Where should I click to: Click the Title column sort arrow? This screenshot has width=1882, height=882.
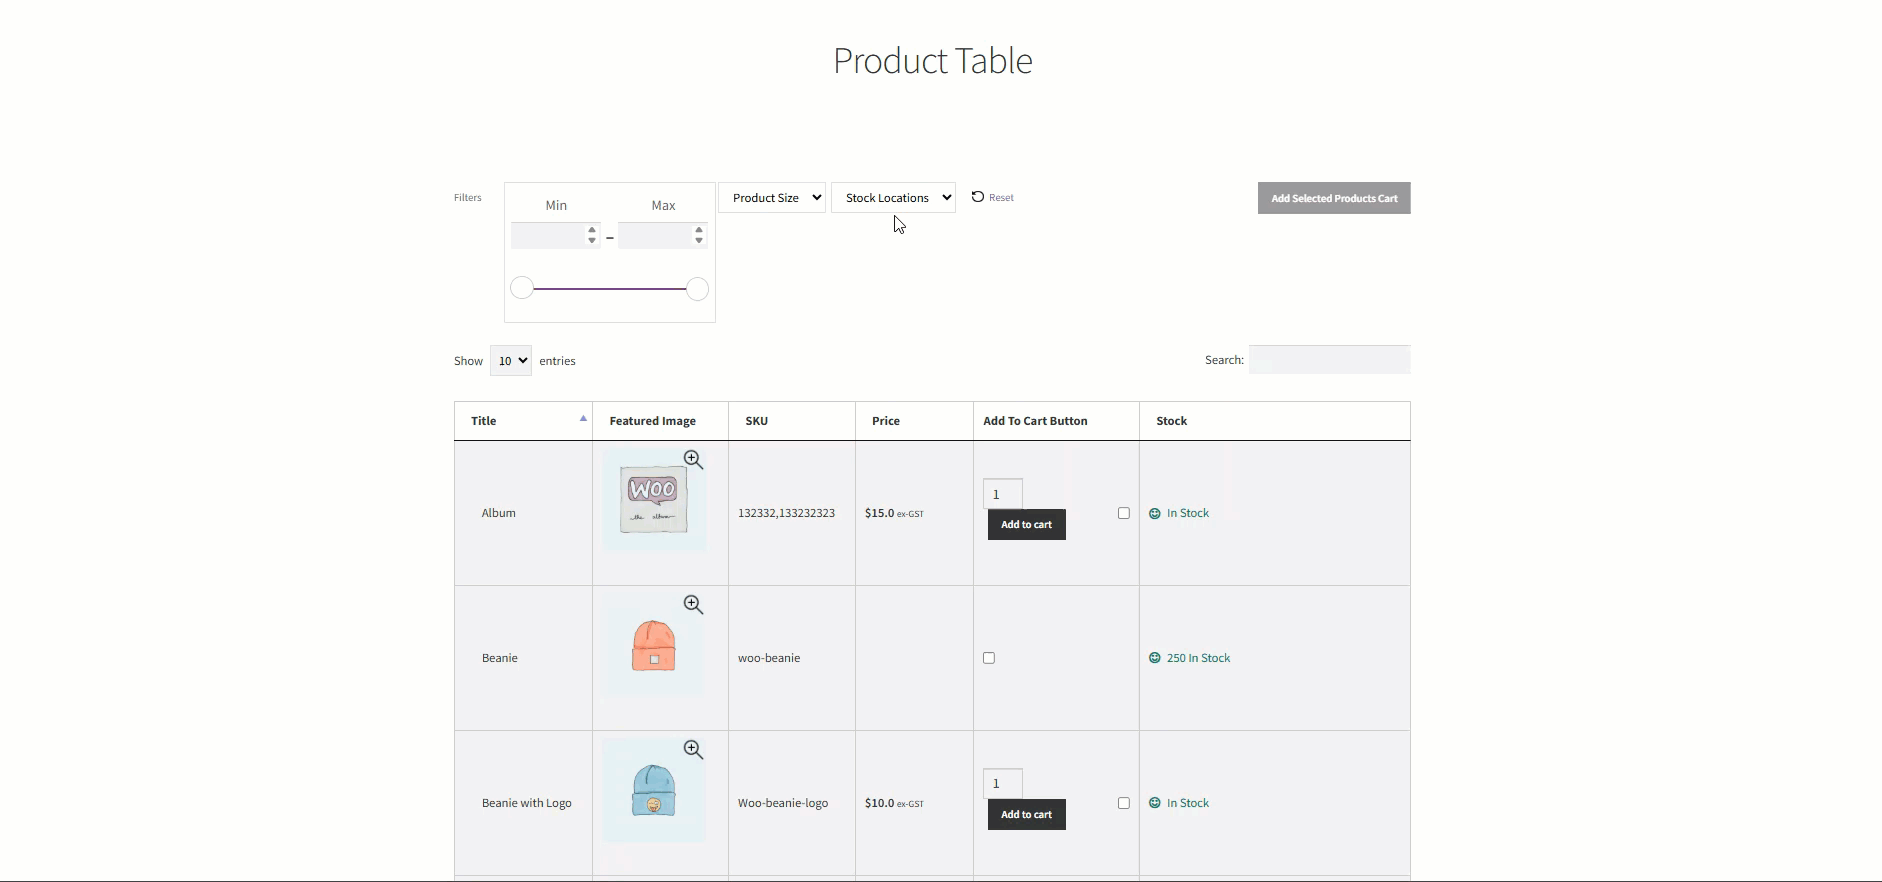pyautogui.click(x=583, y=419)
